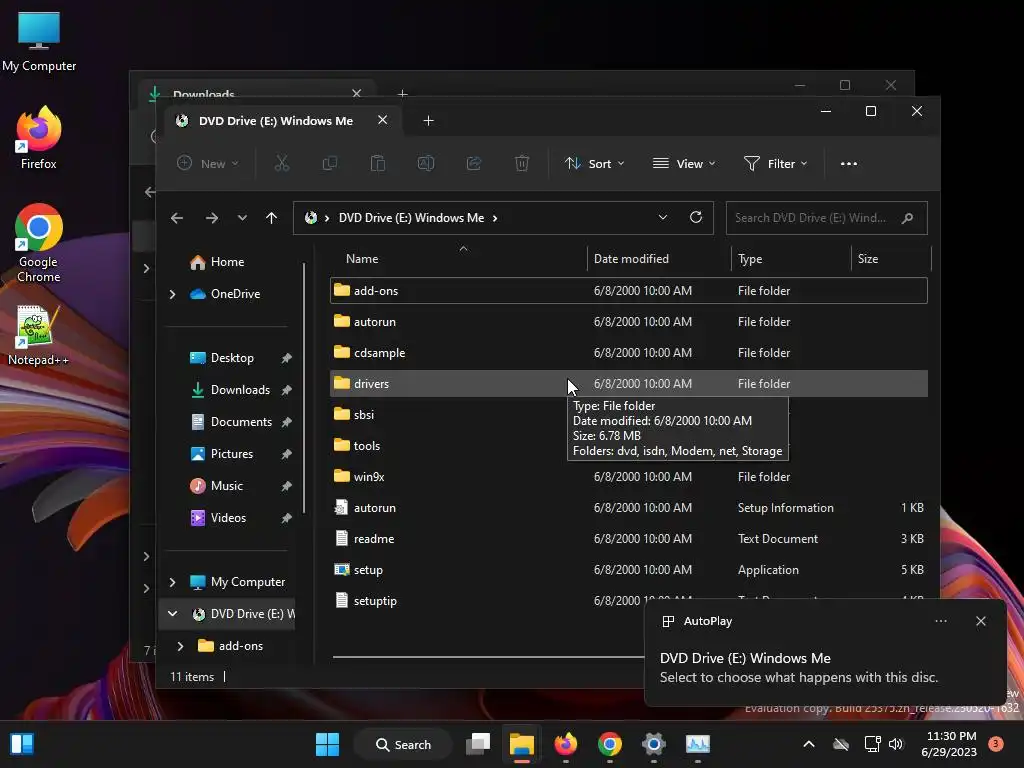This screenshot has height=768, width=1024.
Task: Click the Windows Start button on taskbar
Action: click(x=327, y=744)
